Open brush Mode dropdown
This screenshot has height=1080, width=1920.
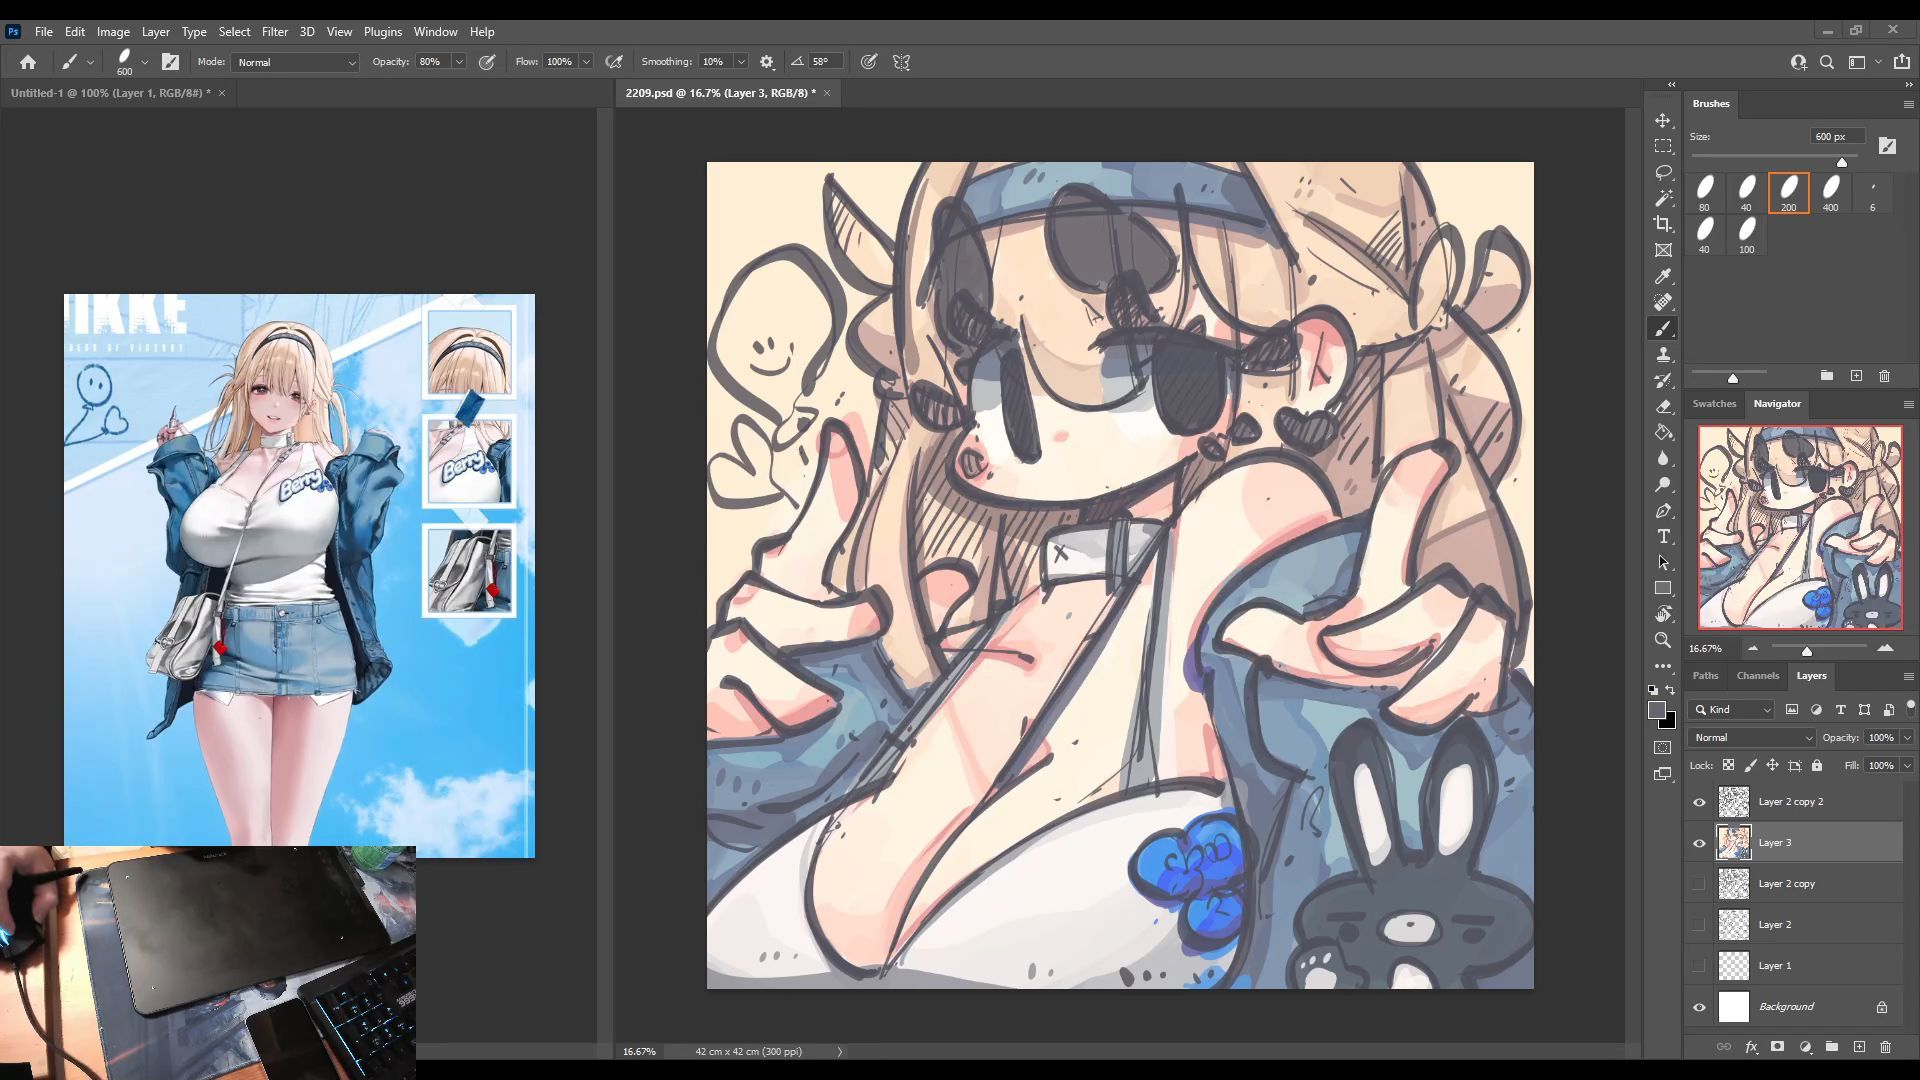click(x=295, y=62)
